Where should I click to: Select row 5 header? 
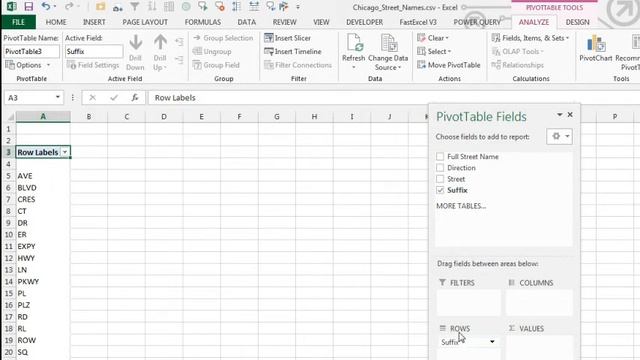[8, 176]
